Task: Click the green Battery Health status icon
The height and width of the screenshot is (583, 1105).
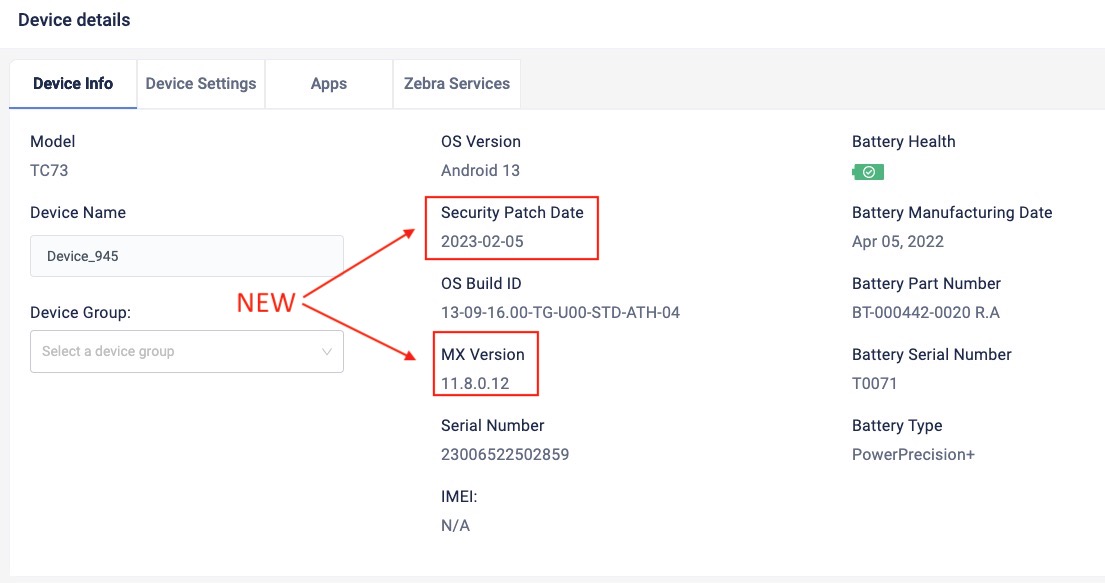Action: click(868, 172)
